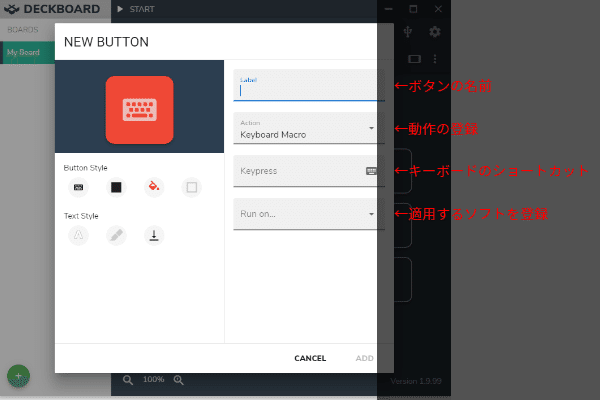
Task: Zoom out with the left magnifier icon
Action: click(128, 380)
